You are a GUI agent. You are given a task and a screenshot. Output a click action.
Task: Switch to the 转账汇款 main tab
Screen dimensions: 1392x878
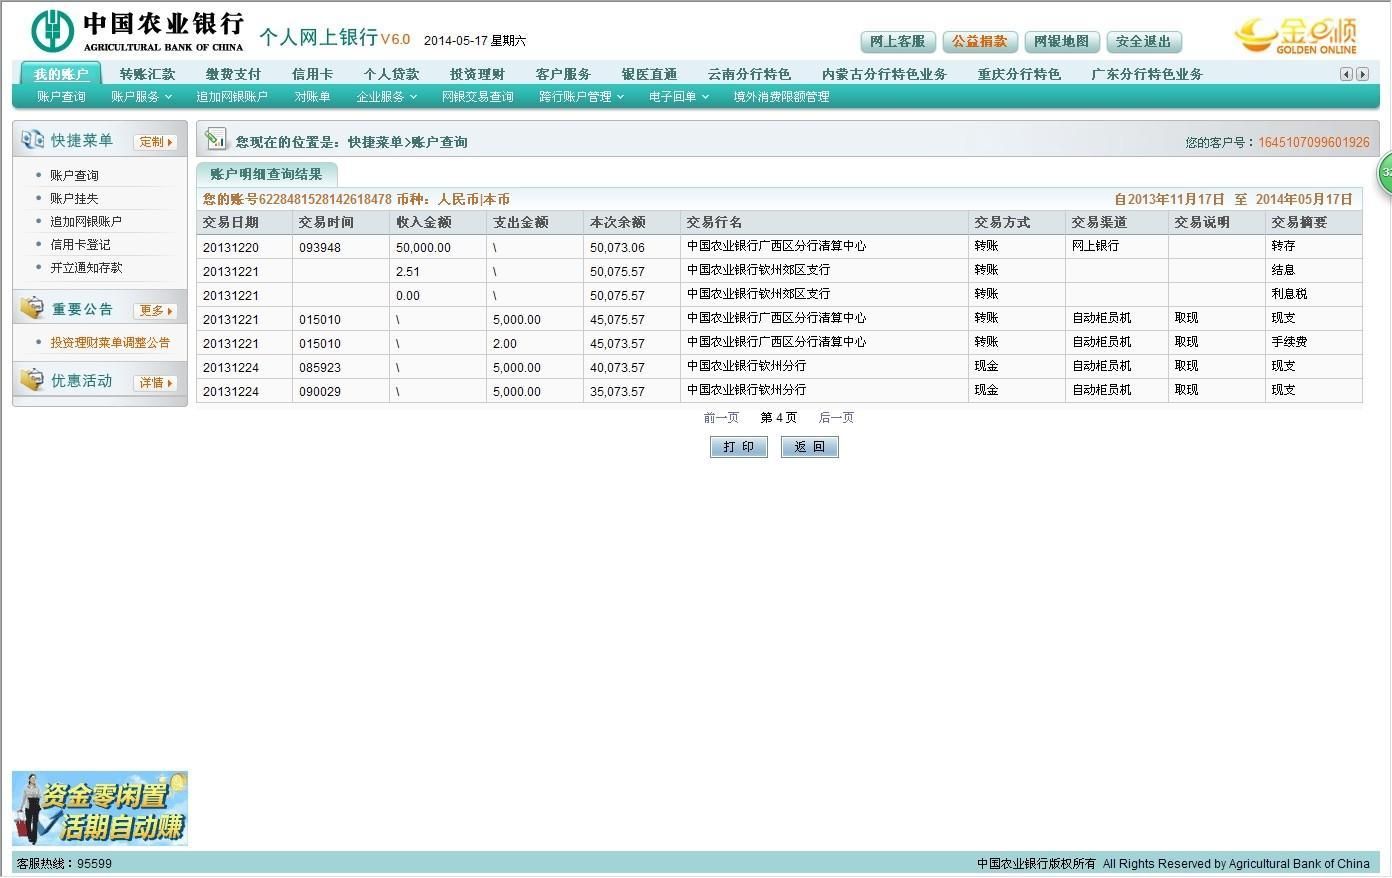(147, 74)
